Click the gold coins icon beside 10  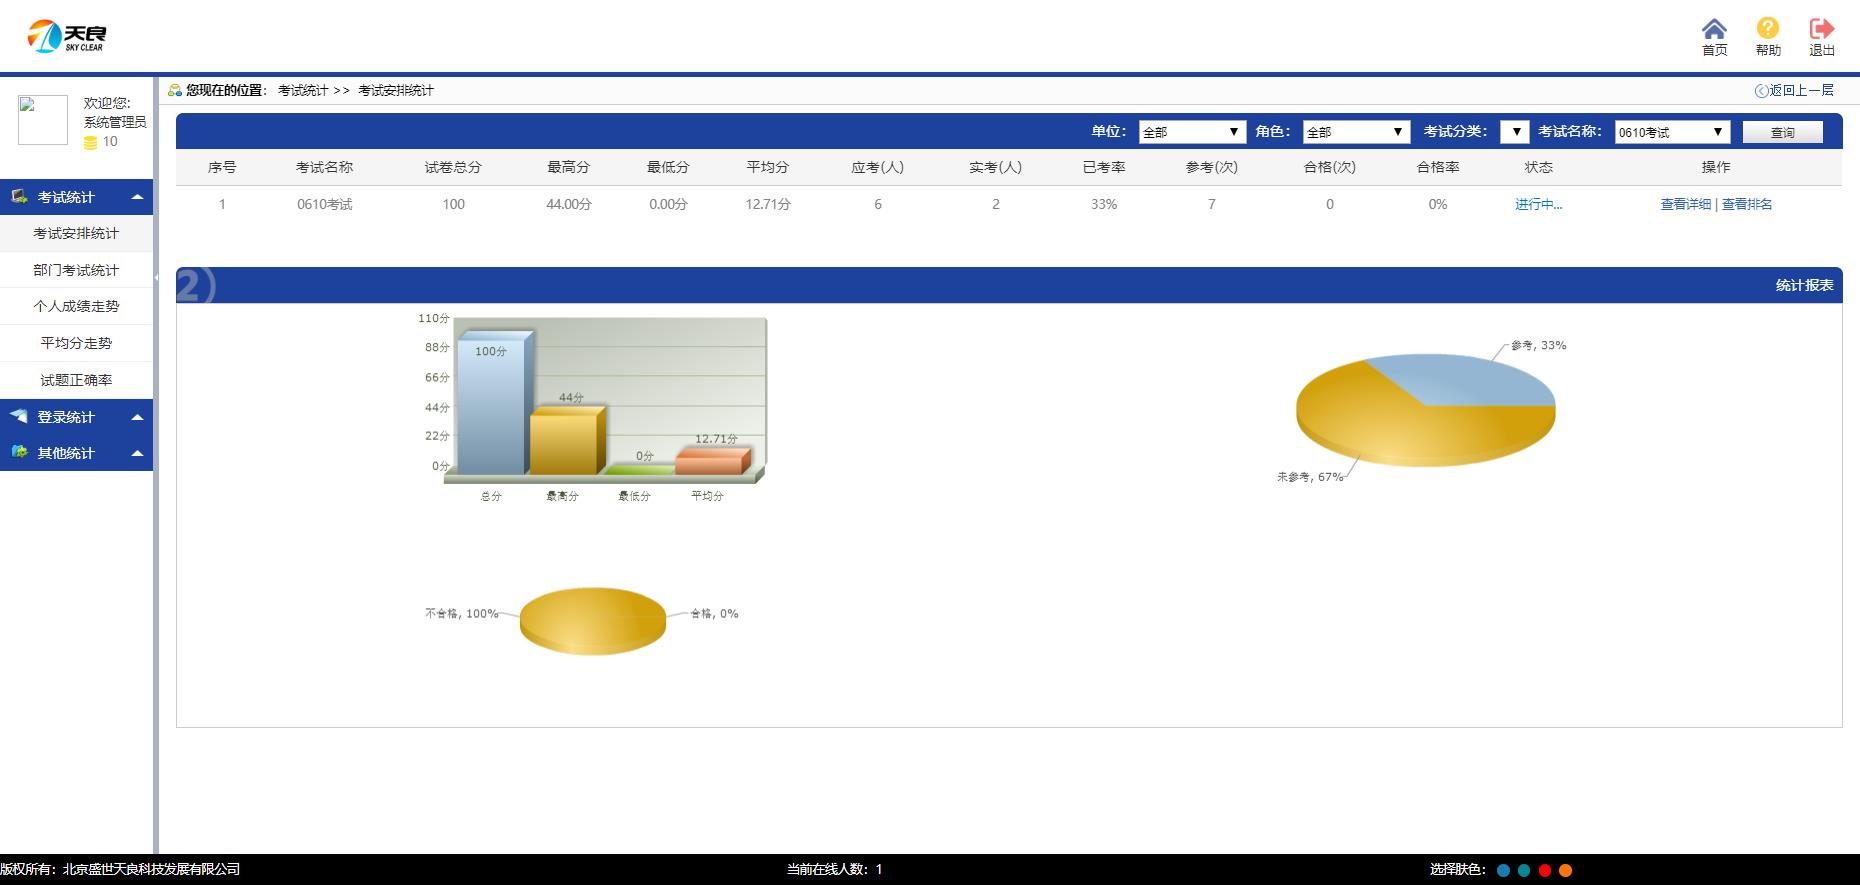pyautogui.click(x=90, y=143)
